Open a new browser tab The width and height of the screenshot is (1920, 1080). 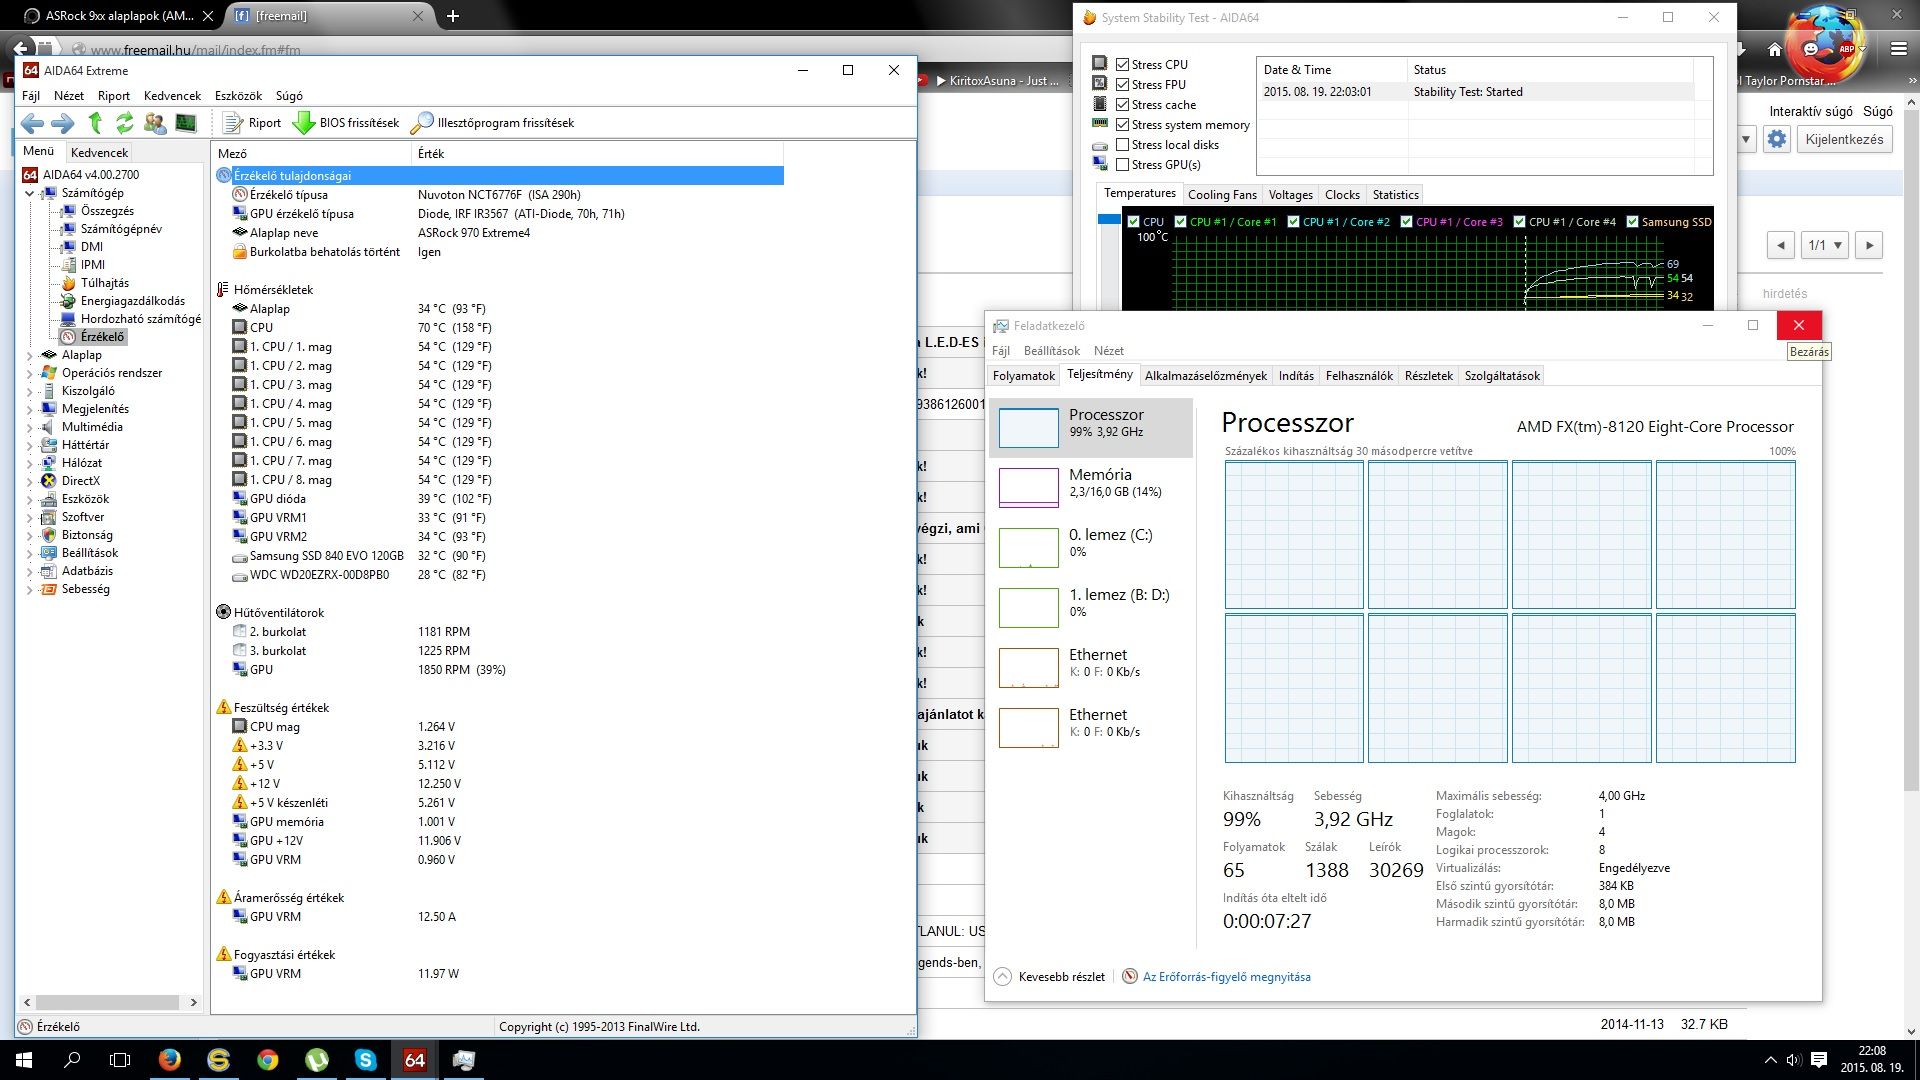click(453, 16)
